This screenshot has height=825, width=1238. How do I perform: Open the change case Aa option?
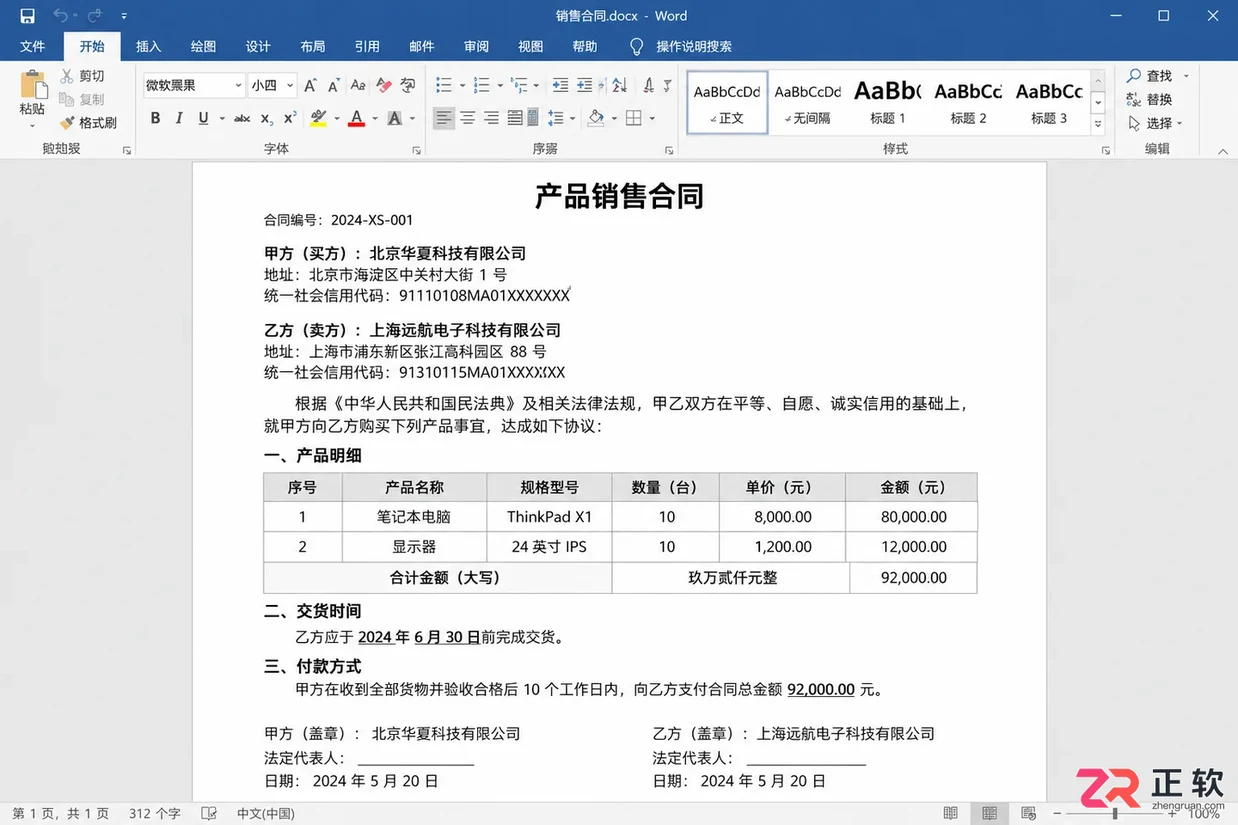point(360,86)
